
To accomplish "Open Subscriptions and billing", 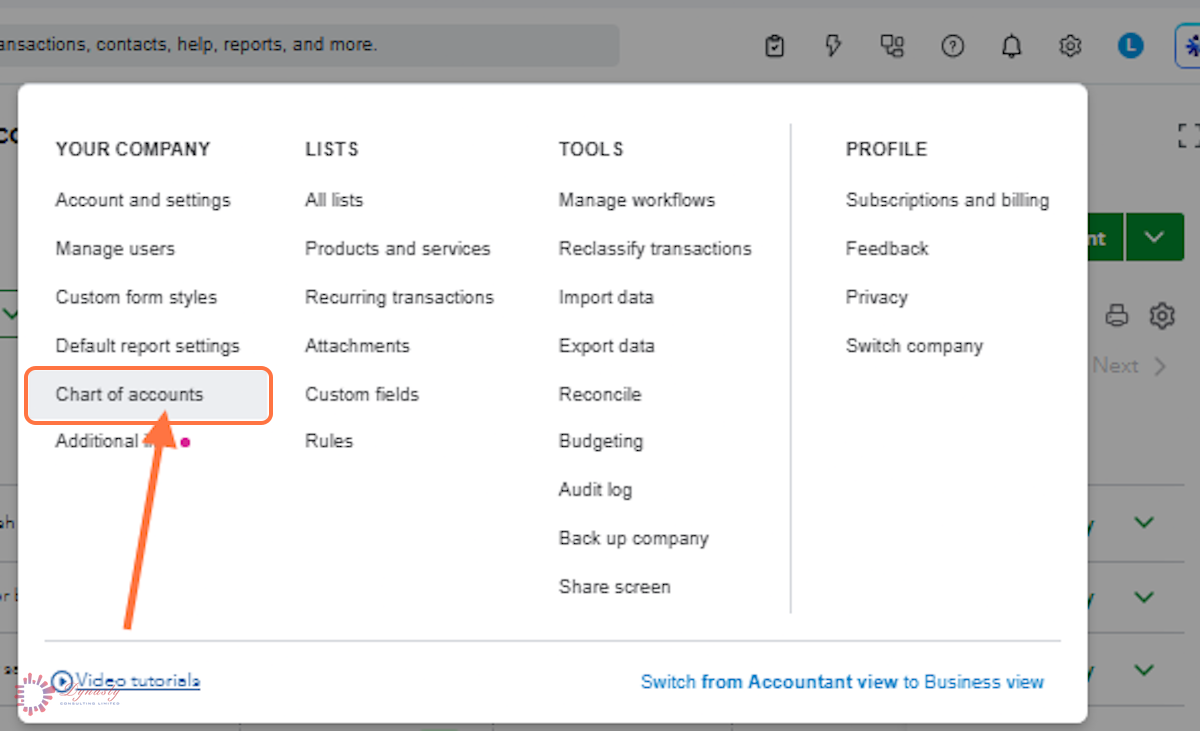I will 947,200.
